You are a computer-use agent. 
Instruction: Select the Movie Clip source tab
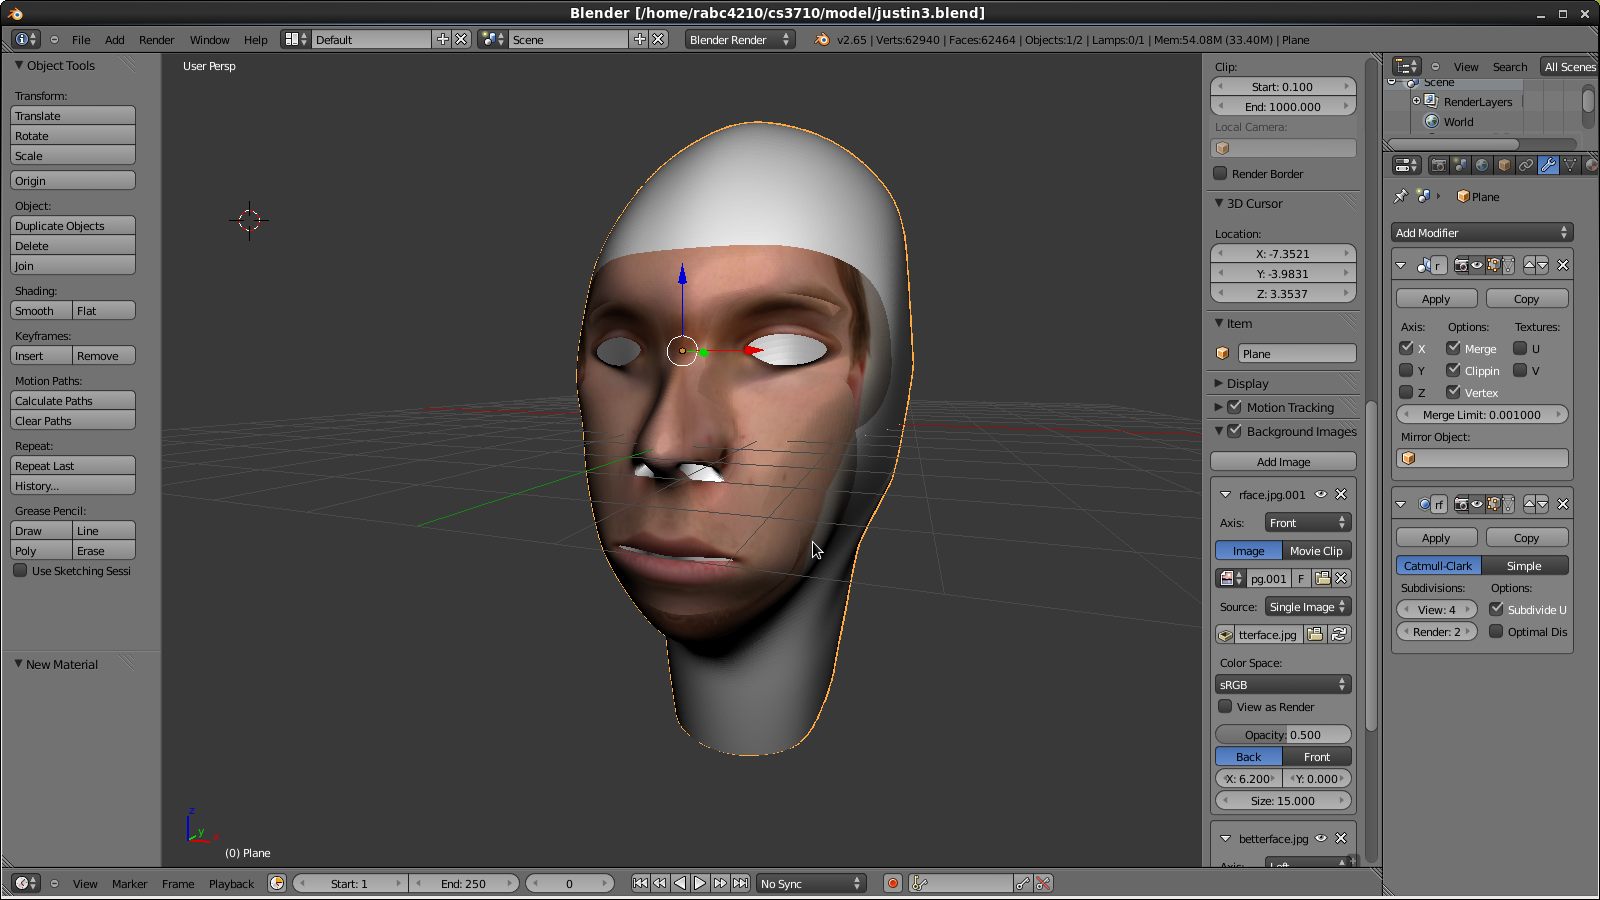tap(1317, 550)
